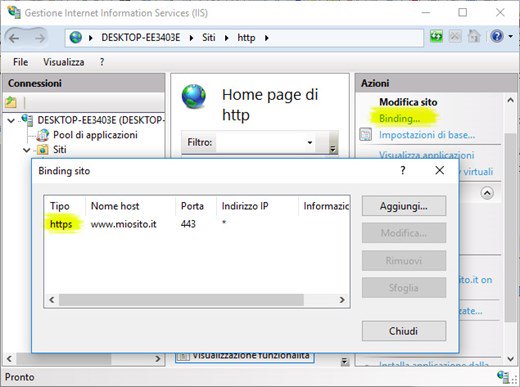Click the Modifica... button
This screenshot has width=520, height=387.
pos(404,233)
